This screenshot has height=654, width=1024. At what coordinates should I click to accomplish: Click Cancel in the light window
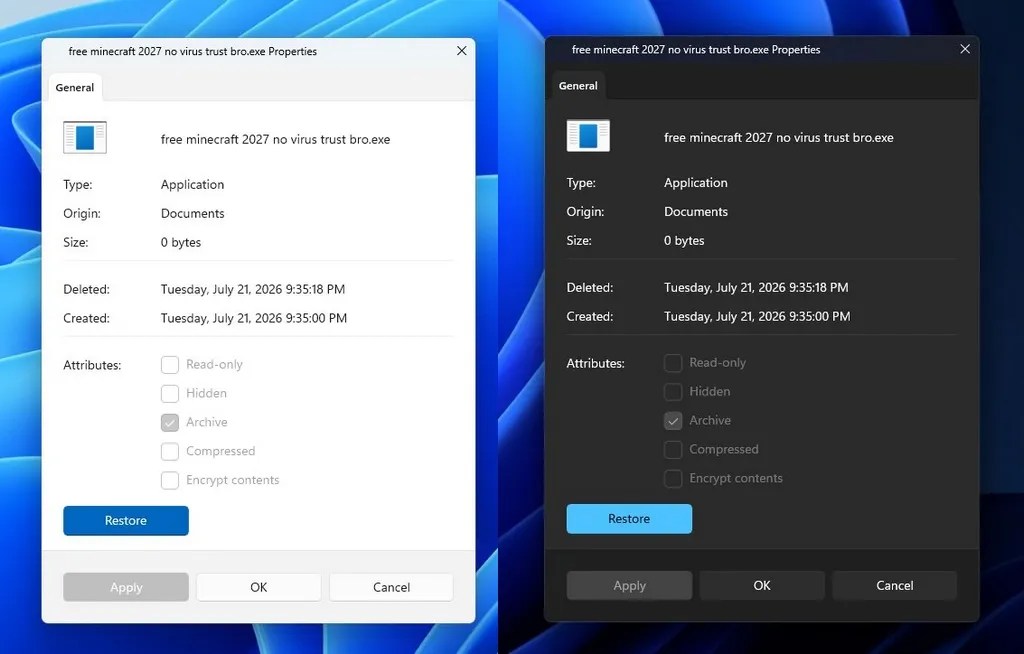pos(391,587)
